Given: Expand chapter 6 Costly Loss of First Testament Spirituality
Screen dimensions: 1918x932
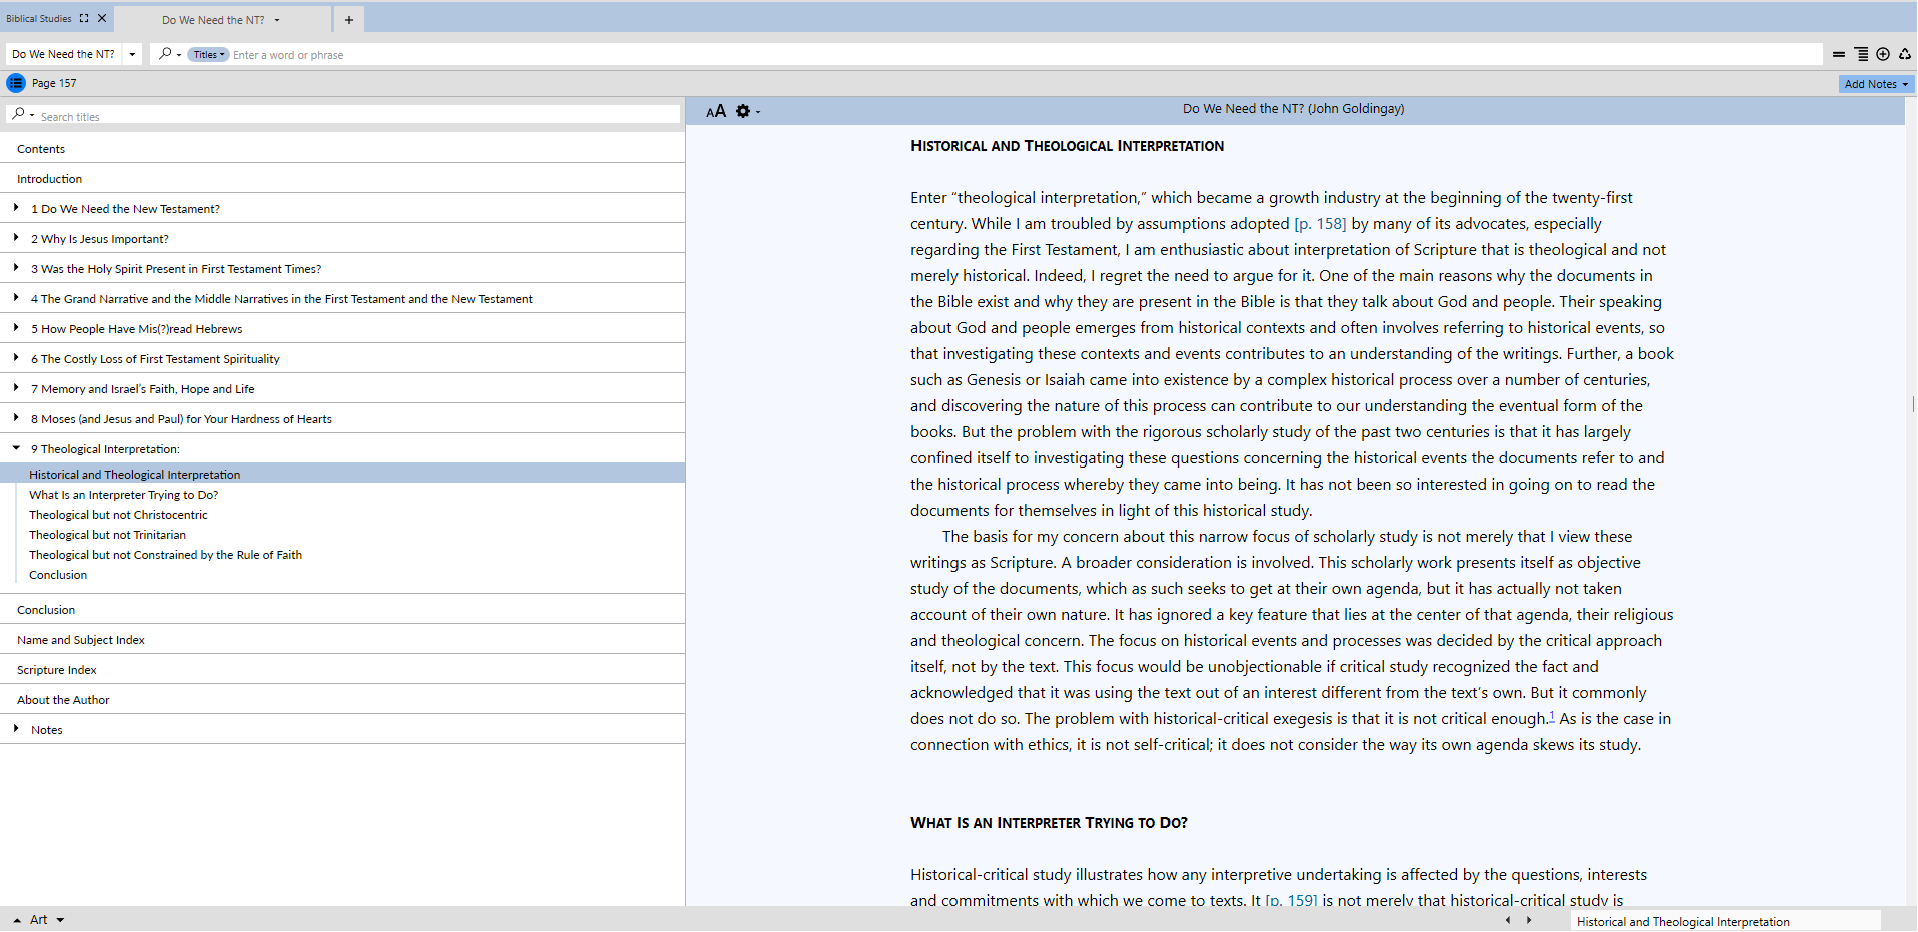Looking at the screenshot, I should [16, 358].
